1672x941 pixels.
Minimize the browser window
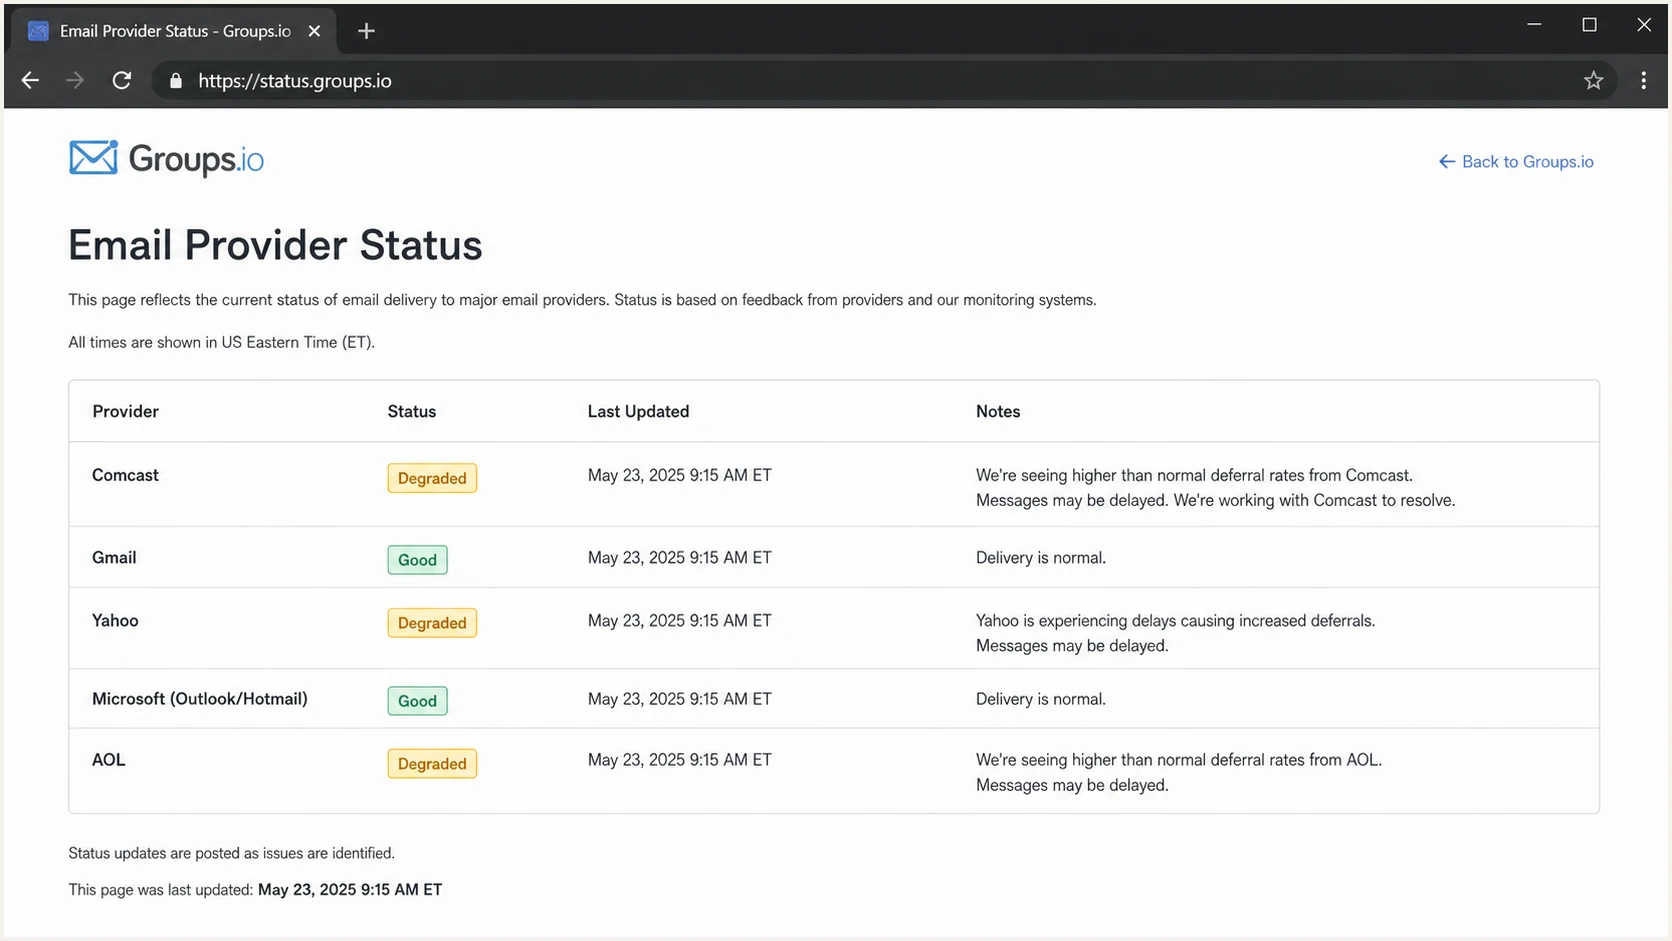click(1534, 25)
